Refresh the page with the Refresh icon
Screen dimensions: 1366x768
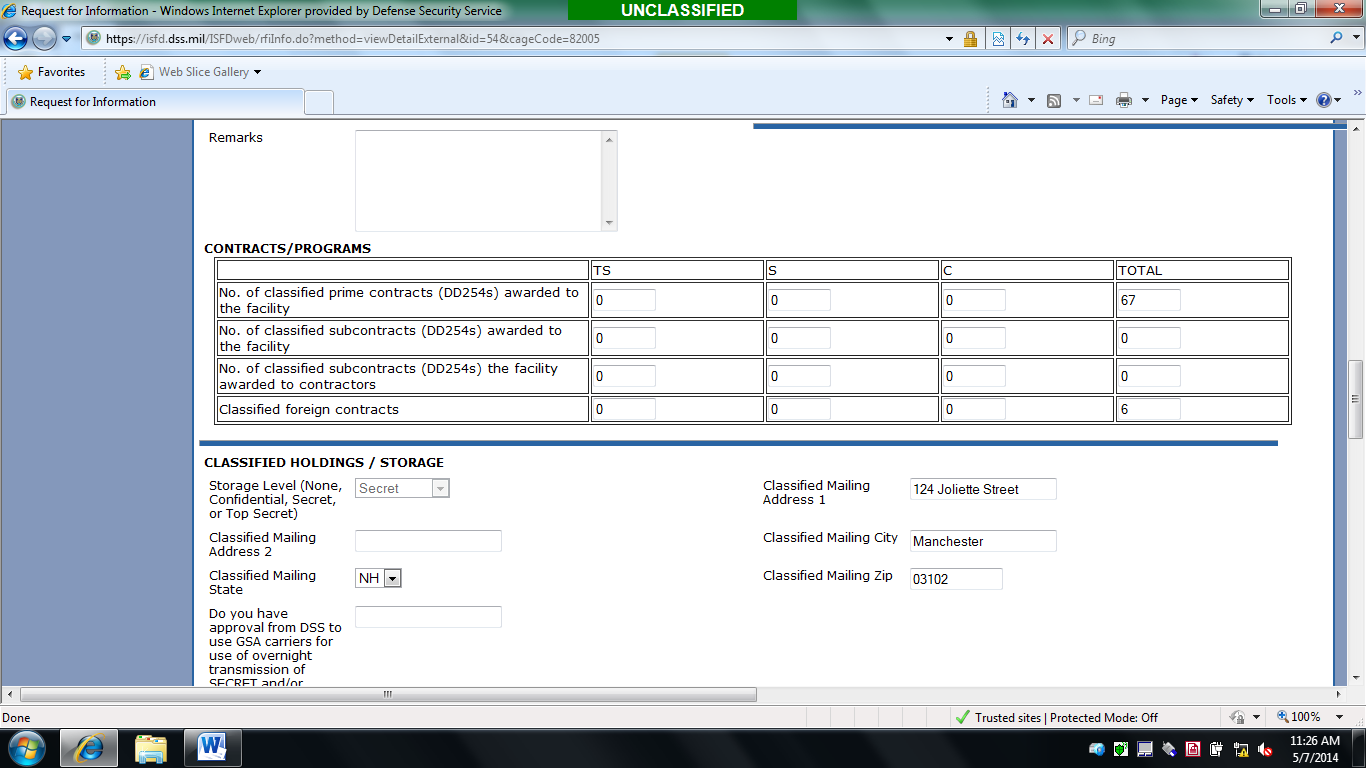pyautogui.click(x=1023, y=39)
